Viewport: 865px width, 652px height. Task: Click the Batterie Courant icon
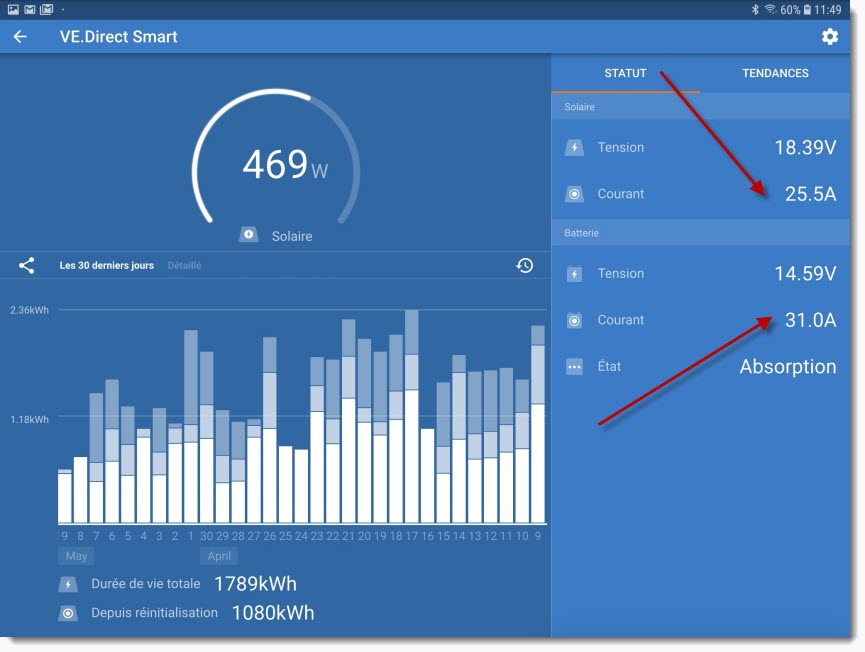click(x=574, y=320)
